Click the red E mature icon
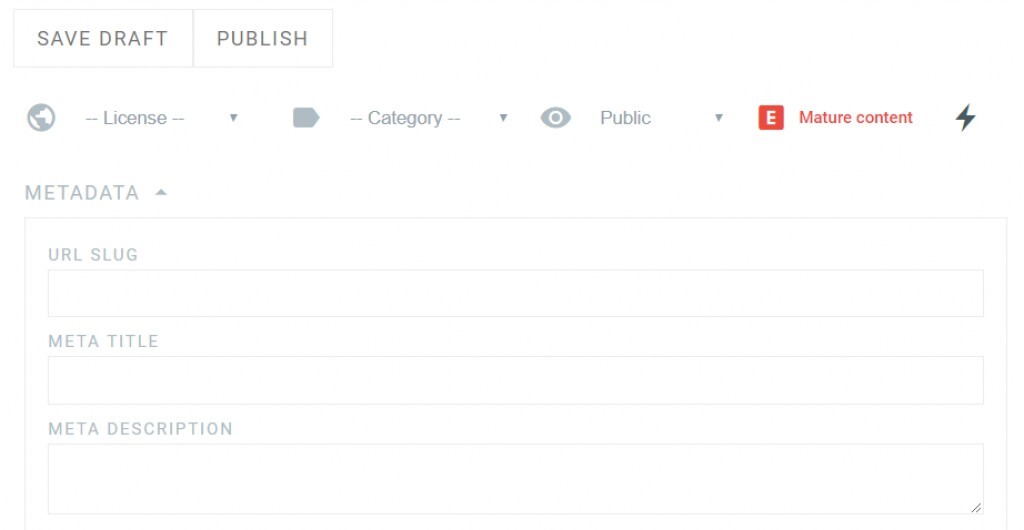The height and width of the screenshot is (530, 1024). [x=770, y=118]
